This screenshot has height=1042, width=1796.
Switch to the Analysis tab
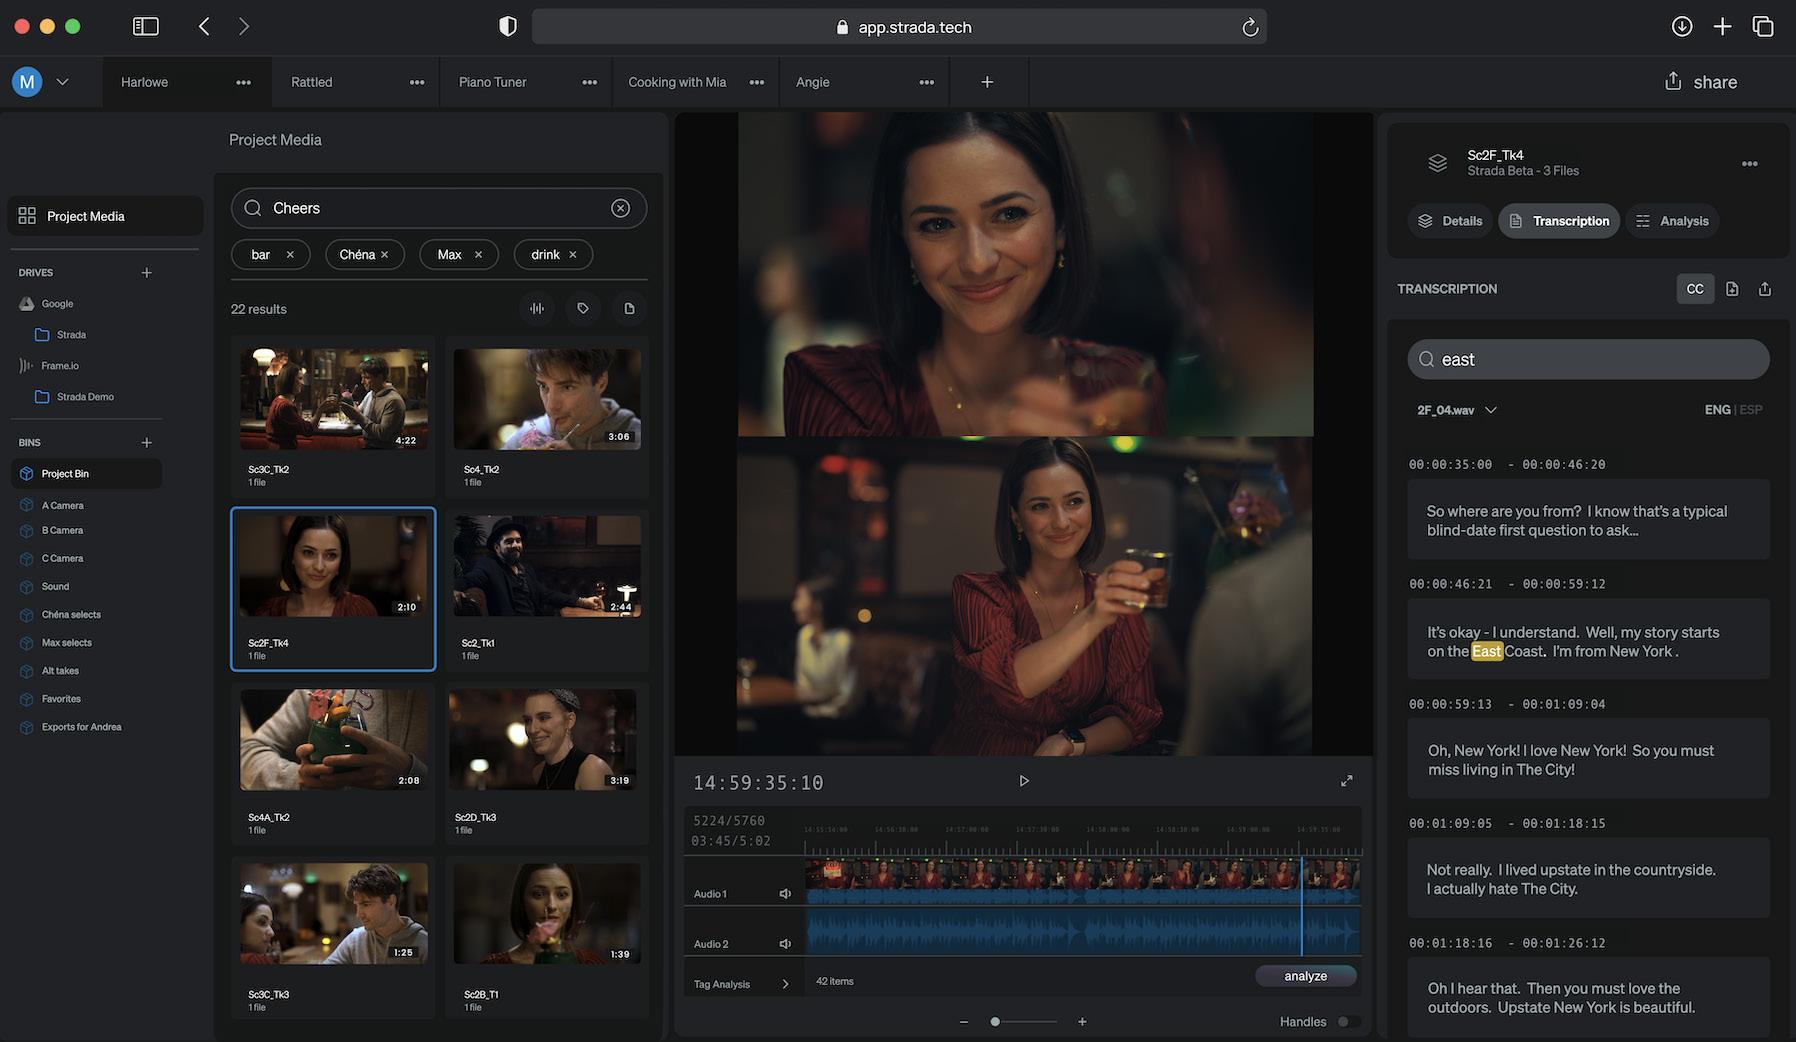tap(1673, 221)
